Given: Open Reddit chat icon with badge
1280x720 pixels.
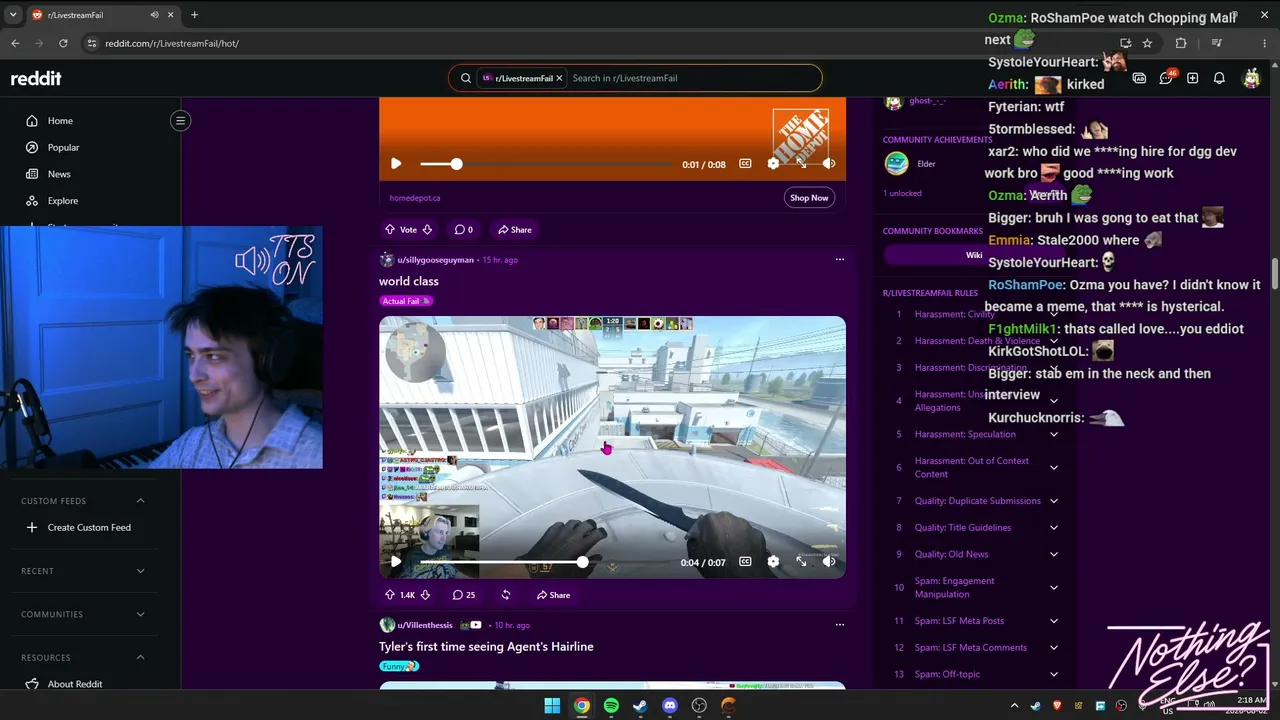Looking at the screenshot, I should pos(1167,78).
